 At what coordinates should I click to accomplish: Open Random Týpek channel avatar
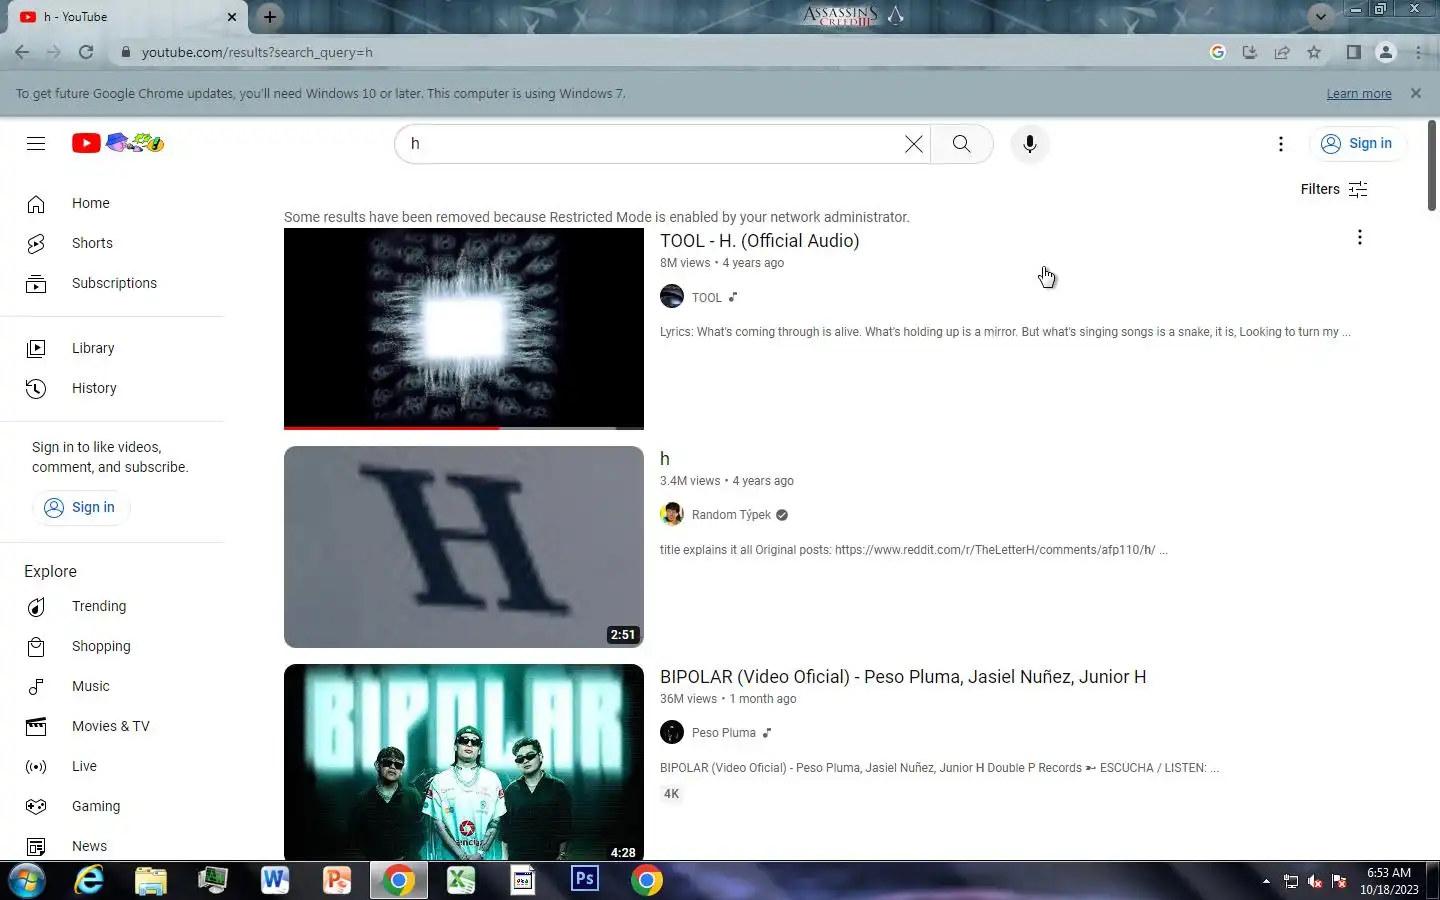672,515
